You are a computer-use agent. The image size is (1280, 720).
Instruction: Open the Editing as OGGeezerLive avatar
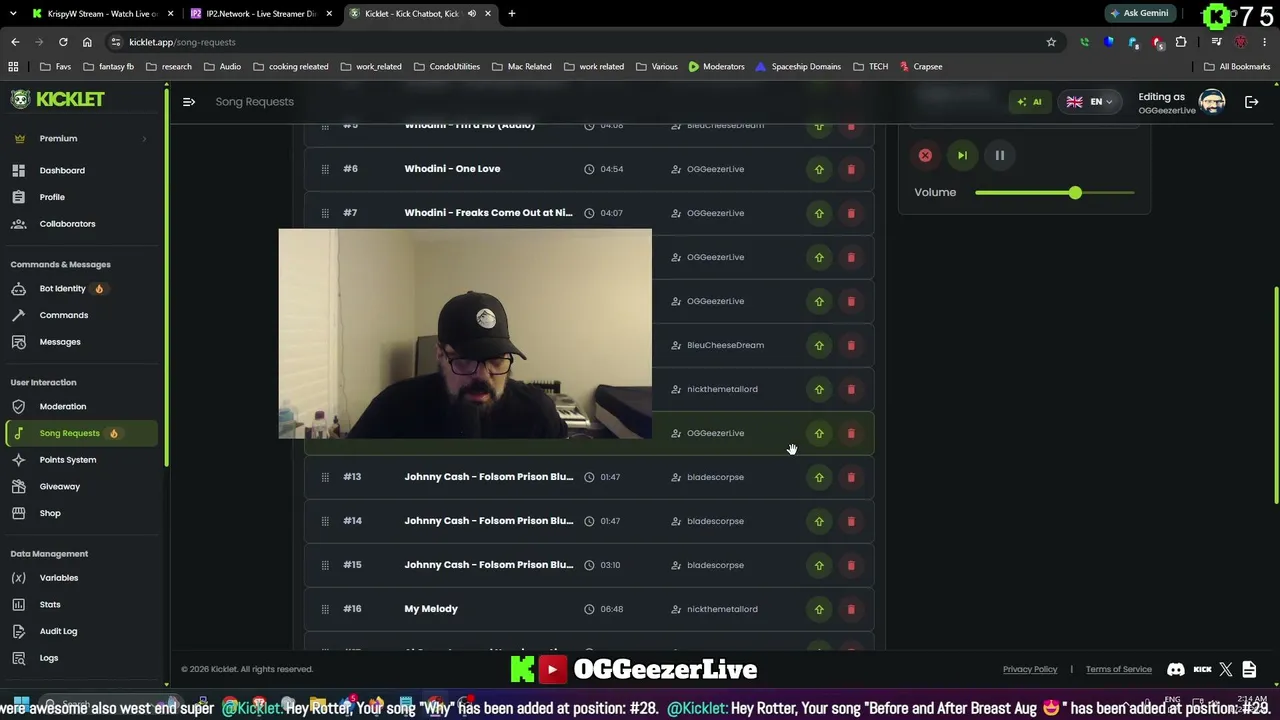pos(1212,102)
